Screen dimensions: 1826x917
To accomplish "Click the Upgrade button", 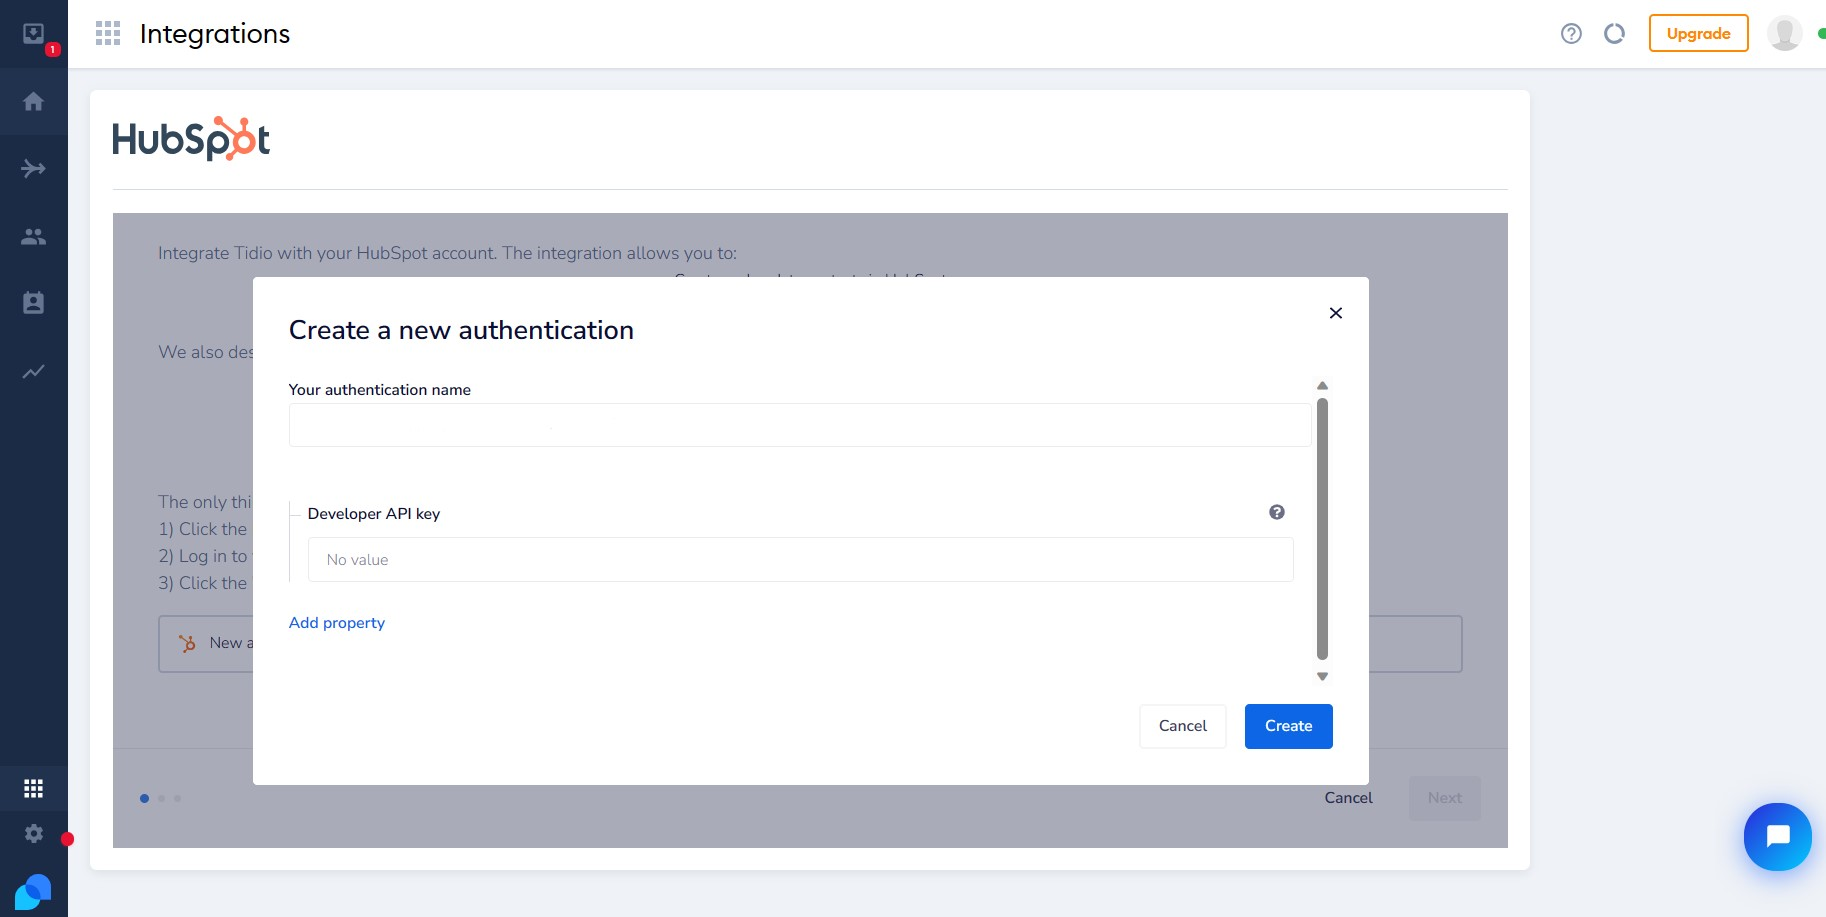I will (x=1698, y=33).
